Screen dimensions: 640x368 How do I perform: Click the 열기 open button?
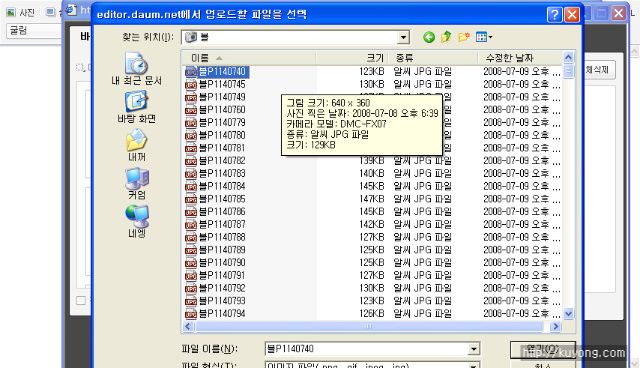pyautogui.click(x=543, y=350)
